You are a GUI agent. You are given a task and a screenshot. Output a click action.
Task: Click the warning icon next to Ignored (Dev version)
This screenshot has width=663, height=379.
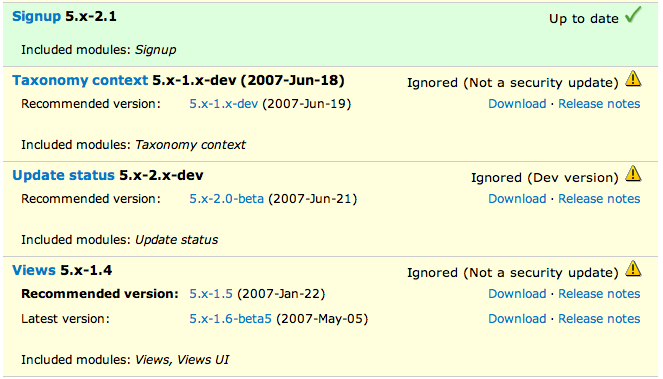click(633, 173)
